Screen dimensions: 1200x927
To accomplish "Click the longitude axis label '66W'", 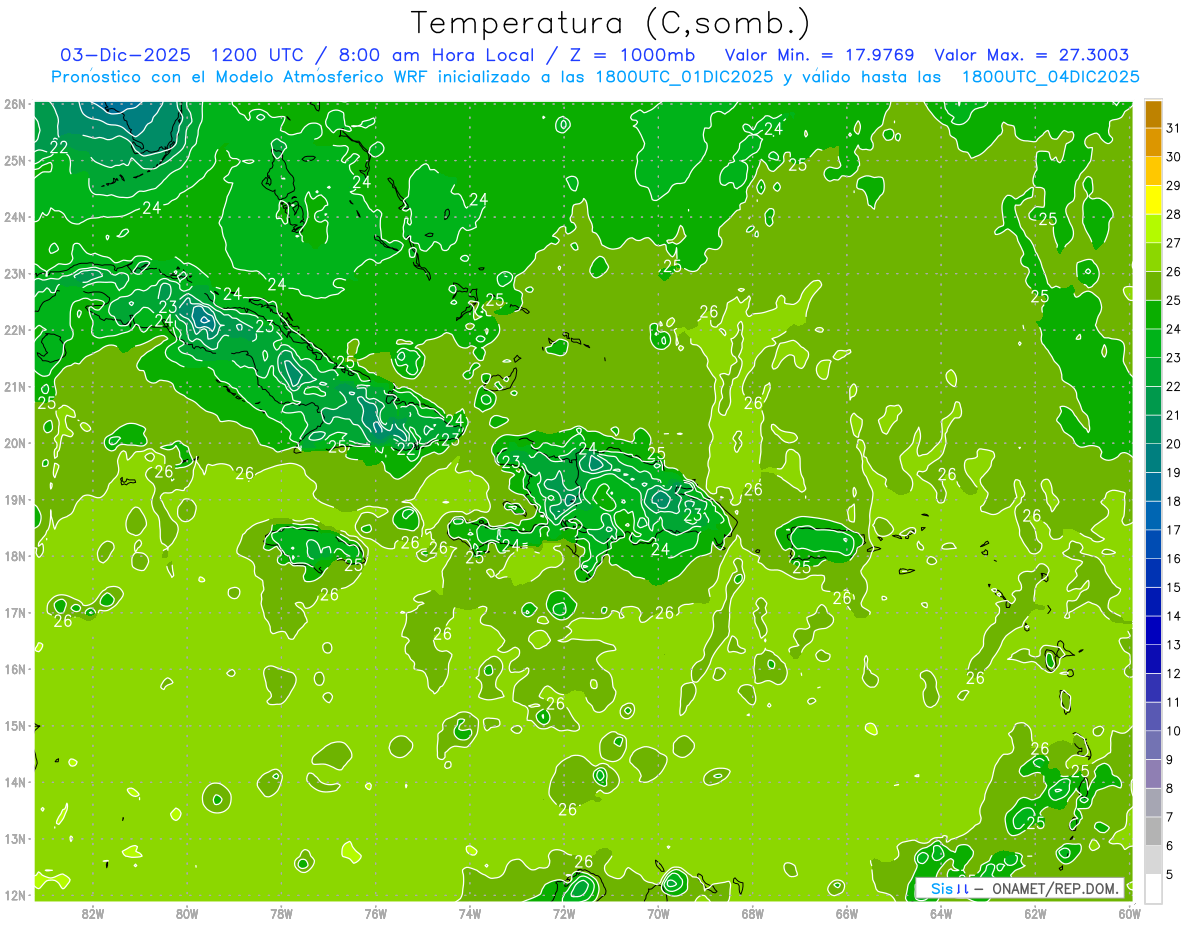I will tap(846, 913).
